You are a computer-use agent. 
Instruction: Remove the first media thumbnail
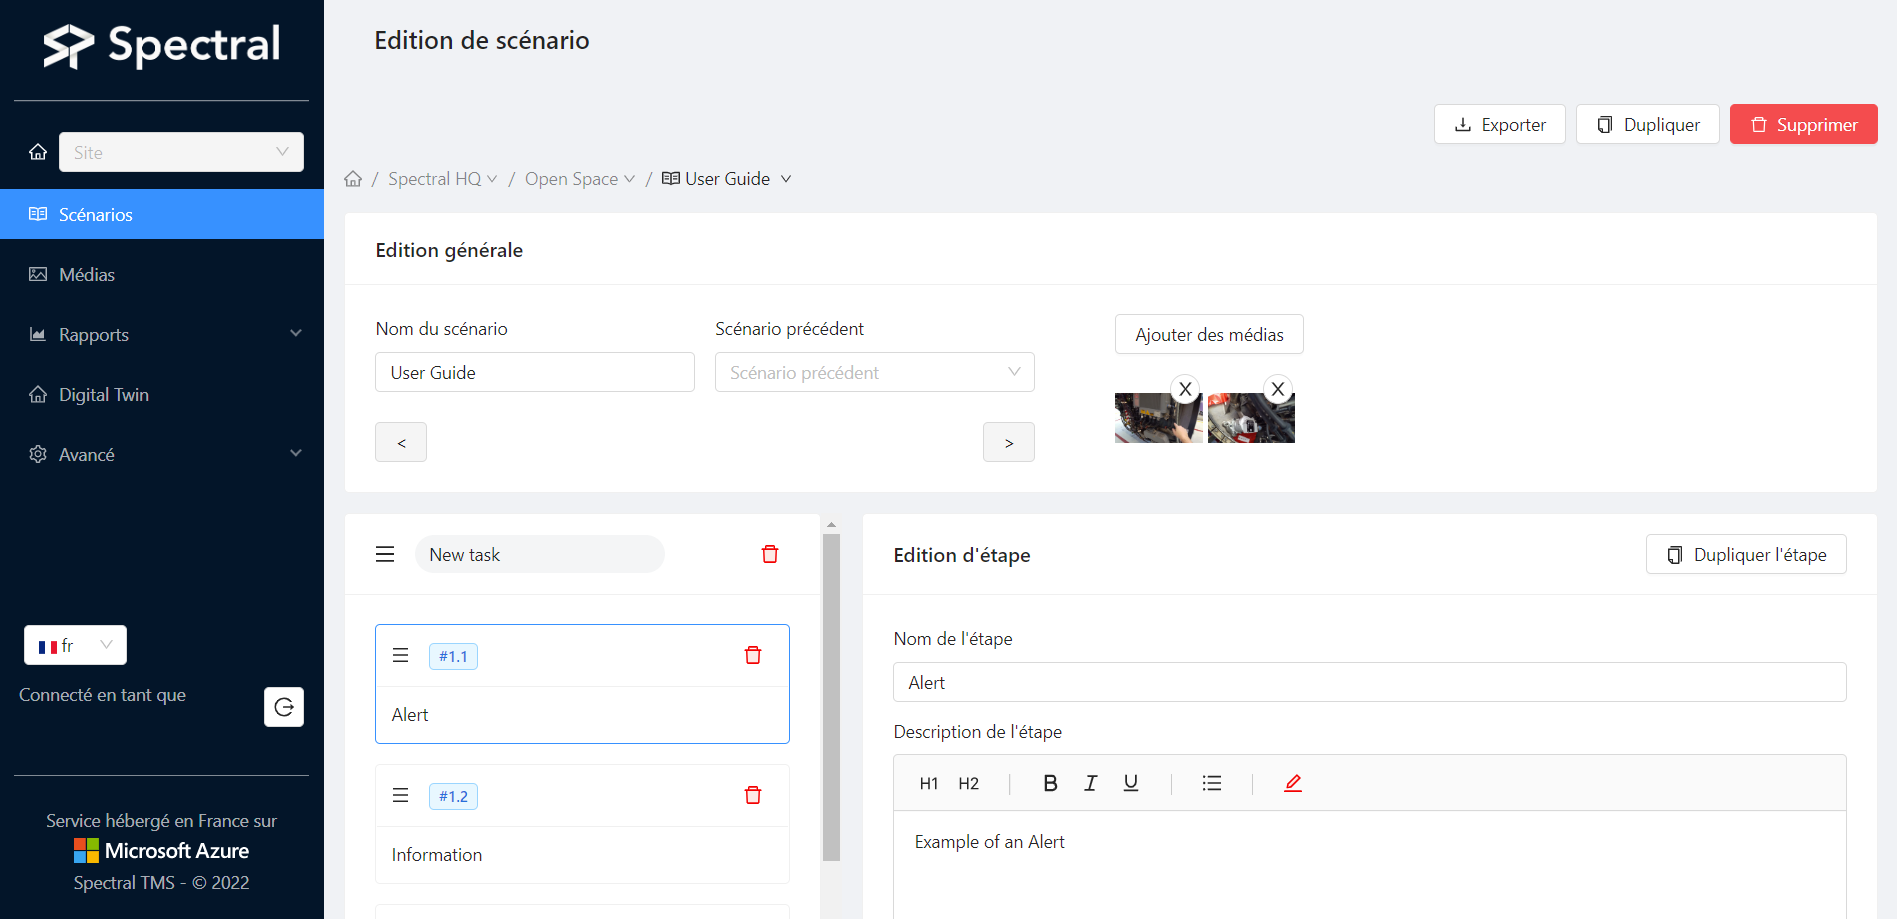tap(1185, 389)
